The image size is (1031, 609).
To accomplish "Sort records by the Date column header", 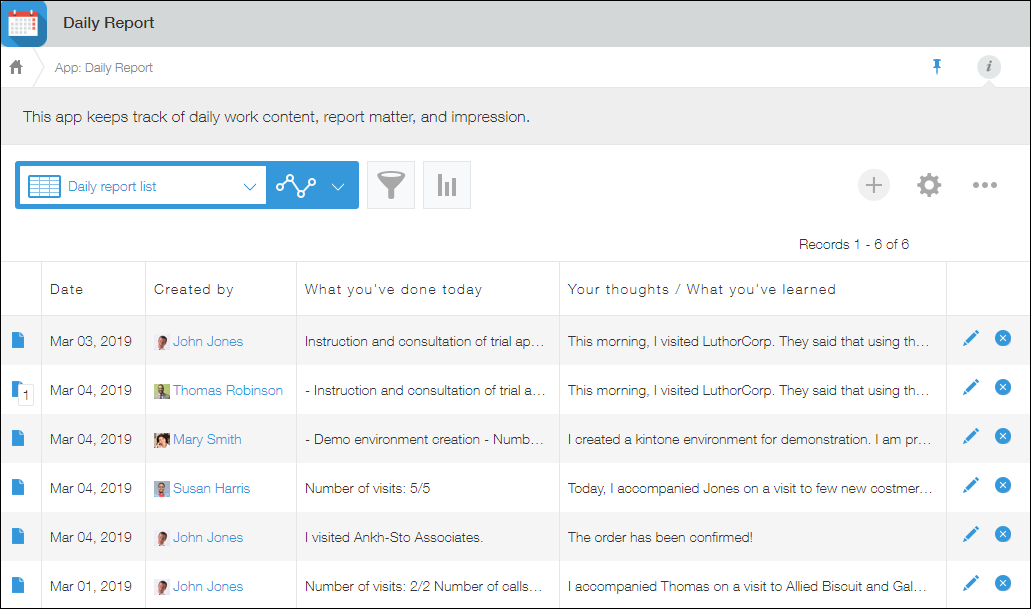I will tap(66, 289).
